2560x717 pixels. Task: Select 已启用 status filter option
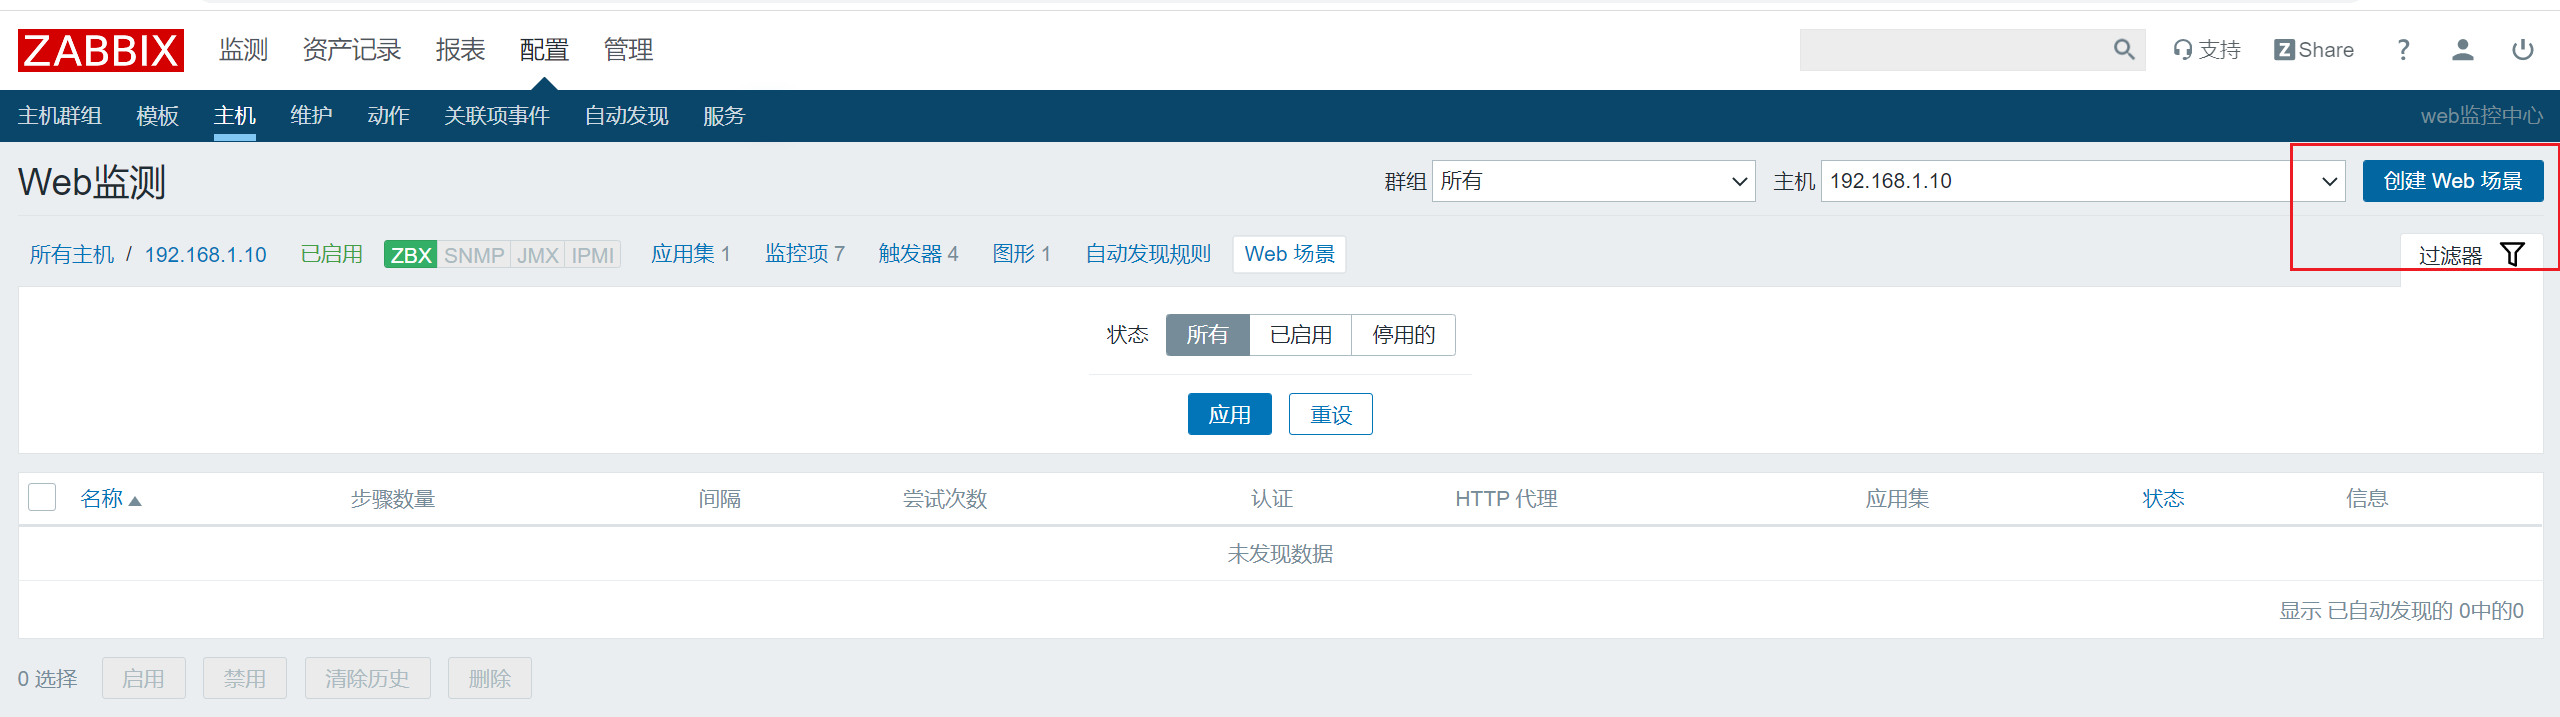[1301, 335]
